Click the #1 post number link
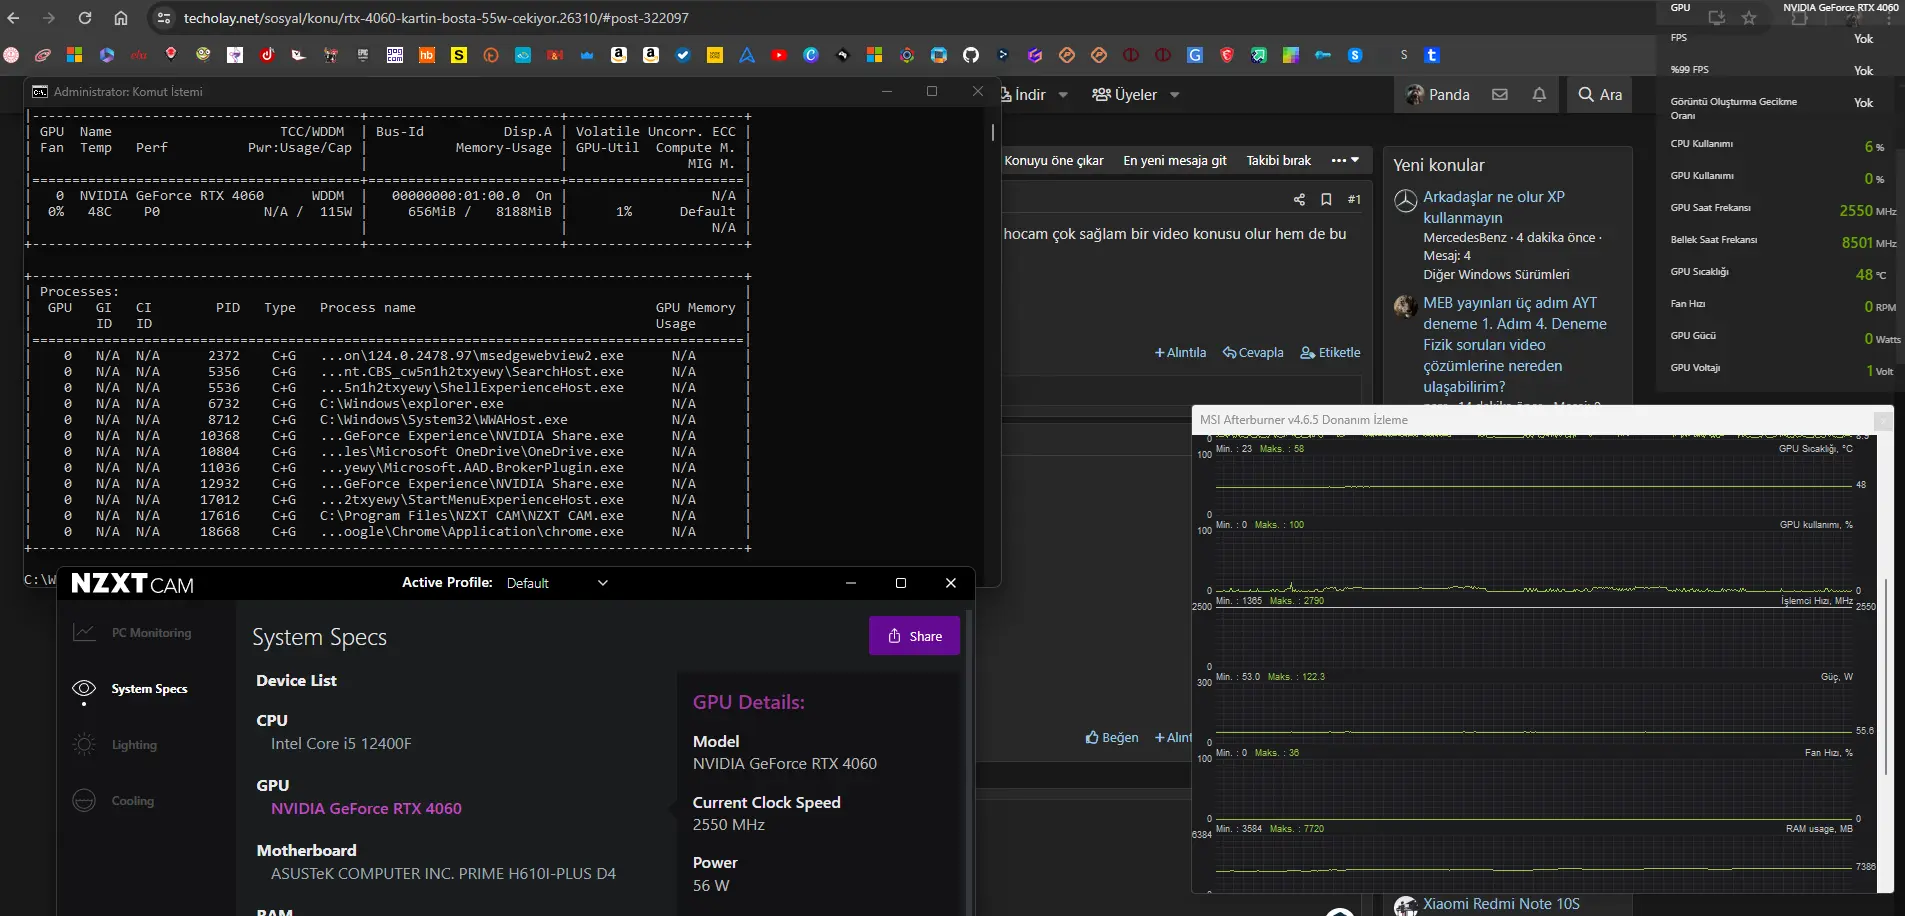The height and width of the screenshot is (916, 1905). [1354, 199]
